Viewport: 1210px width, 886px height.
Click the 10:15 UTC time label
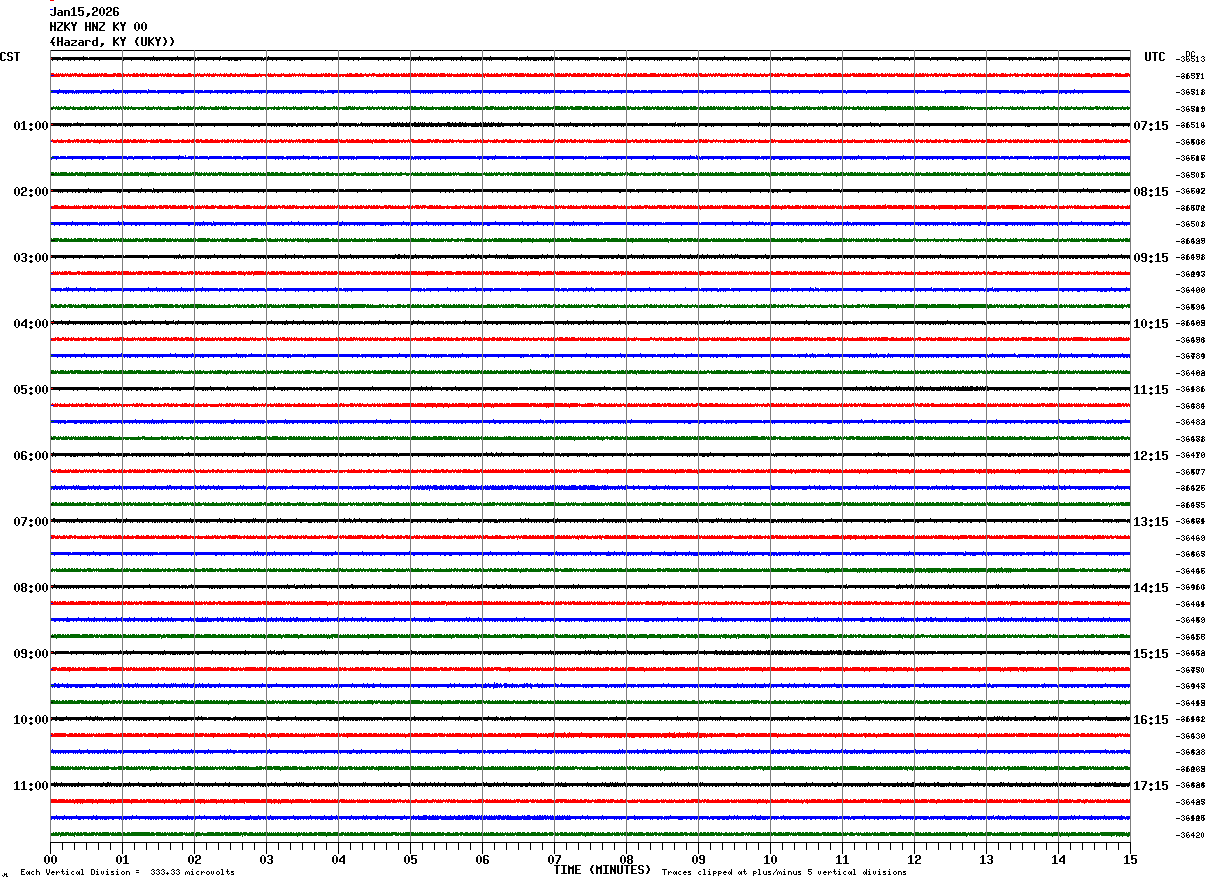(x=1151, y=324)
